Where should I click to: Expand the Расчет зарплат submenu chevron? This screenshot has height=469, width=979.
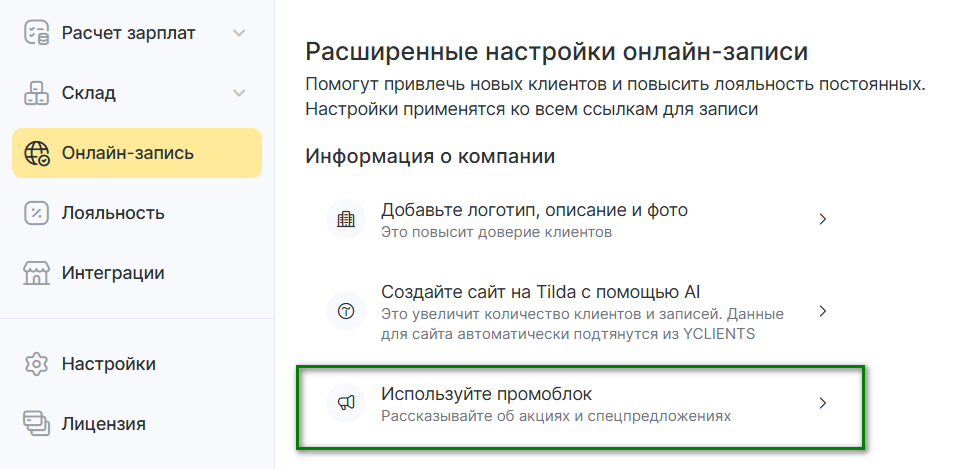click(x=239, y=33)
